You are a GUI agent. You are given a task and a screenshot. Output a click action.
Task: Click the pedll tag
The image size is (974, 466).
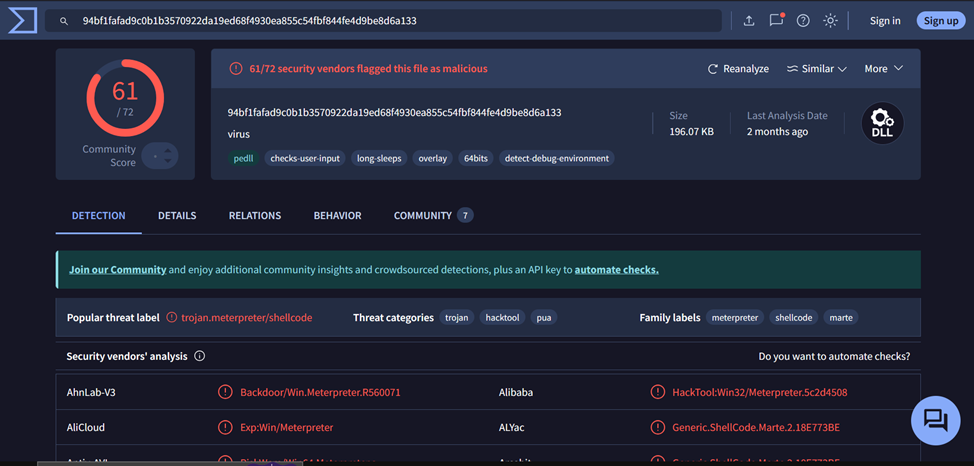click(244, 158)
